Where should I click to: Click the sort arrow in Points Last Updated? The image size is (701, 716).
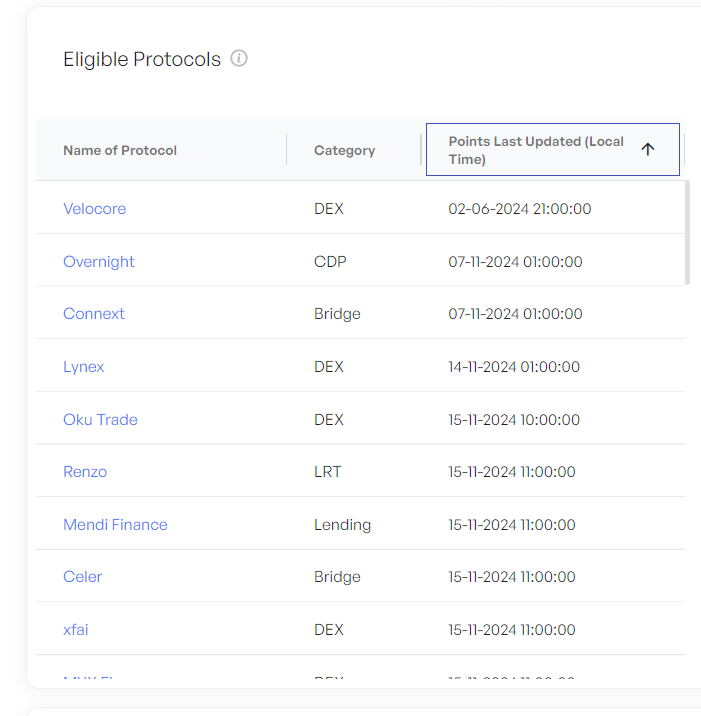[648, 149]
